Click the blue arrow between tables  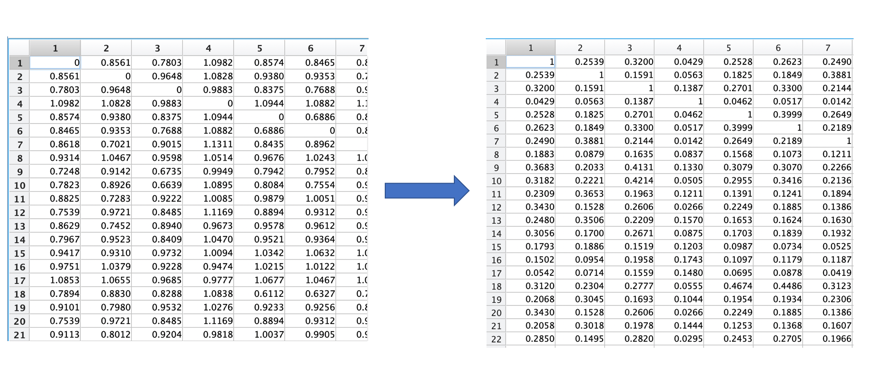(x=427, y=191)
